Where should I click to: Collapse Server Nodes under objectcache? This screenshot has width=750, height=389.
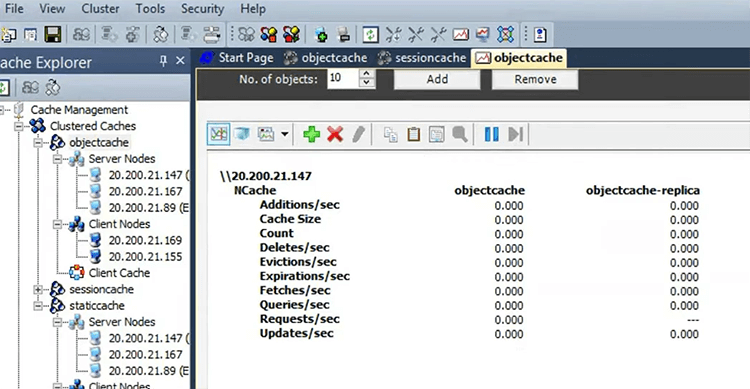click(x=57, y=159)
